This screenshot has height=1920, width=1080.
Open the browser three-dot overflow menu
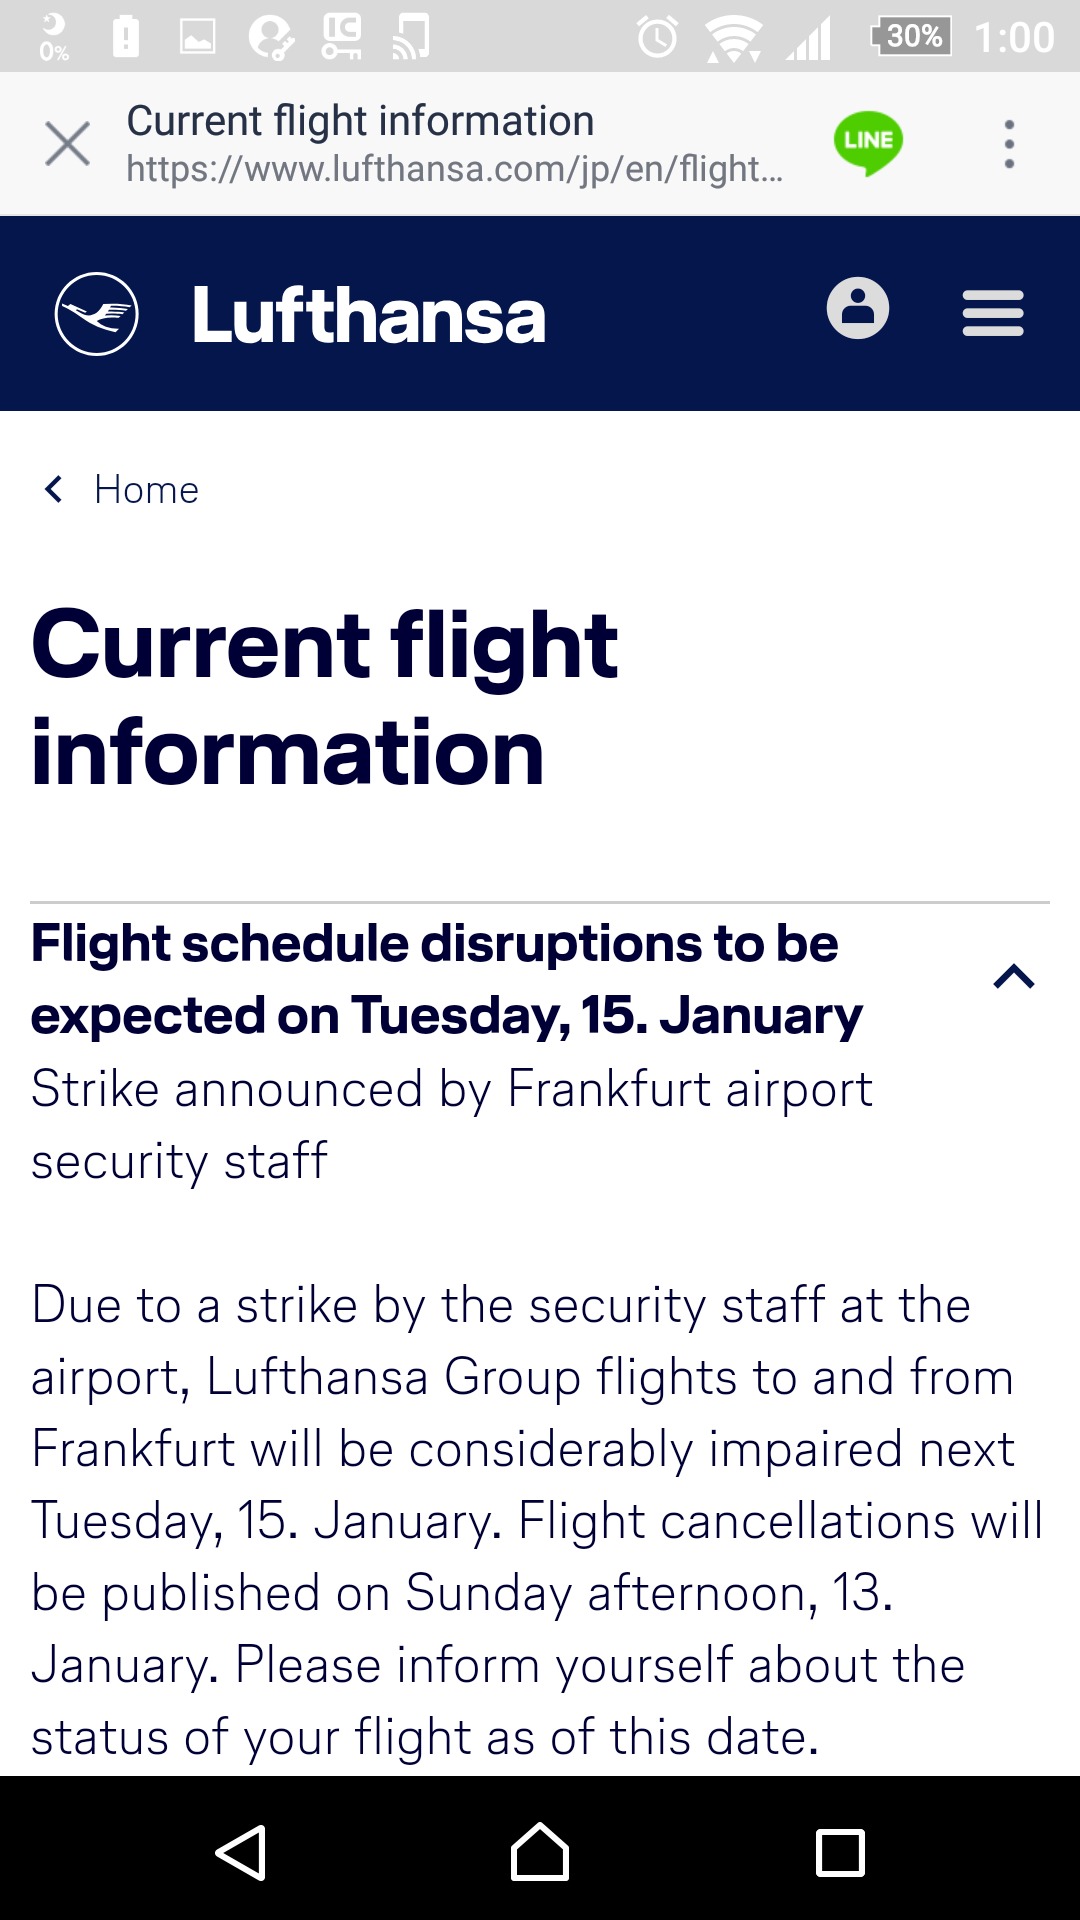tap(1009, 144)
